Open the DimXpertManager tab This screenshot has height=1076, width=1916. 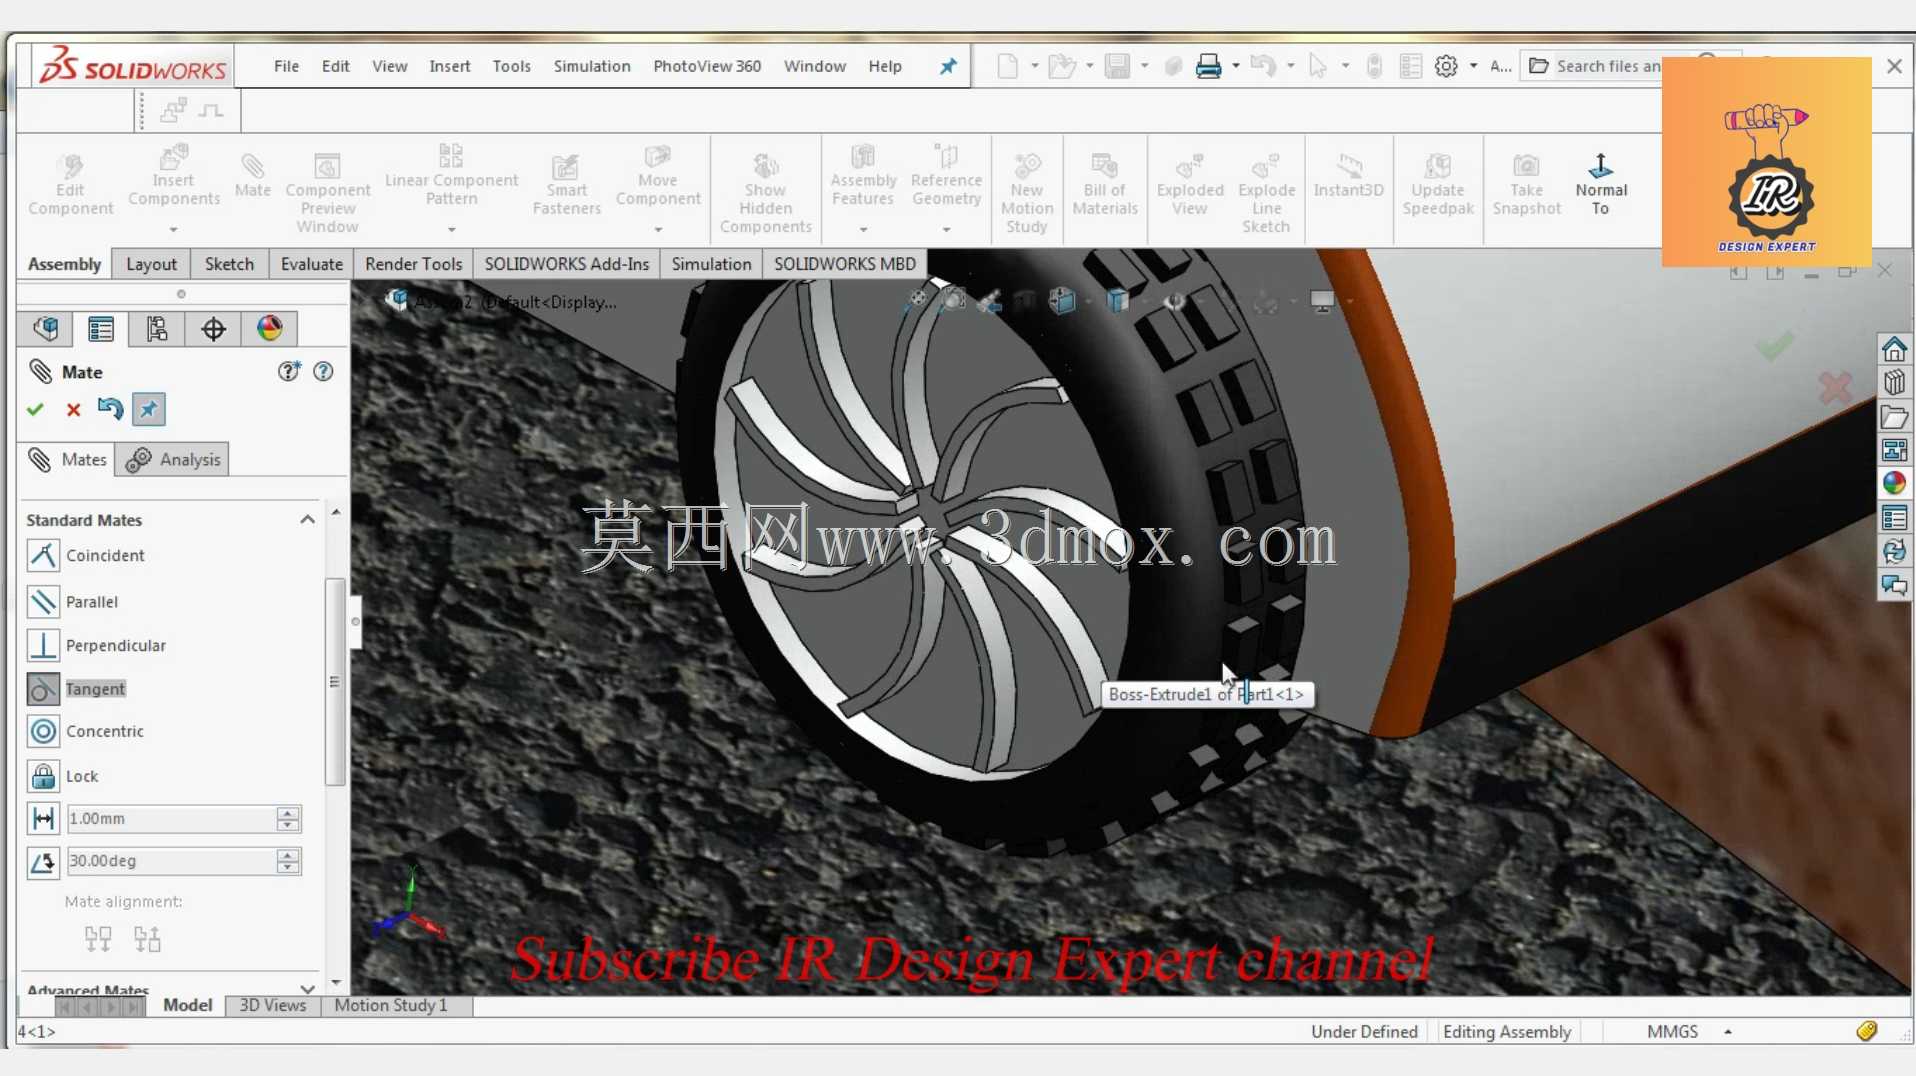tap(213, 329)
